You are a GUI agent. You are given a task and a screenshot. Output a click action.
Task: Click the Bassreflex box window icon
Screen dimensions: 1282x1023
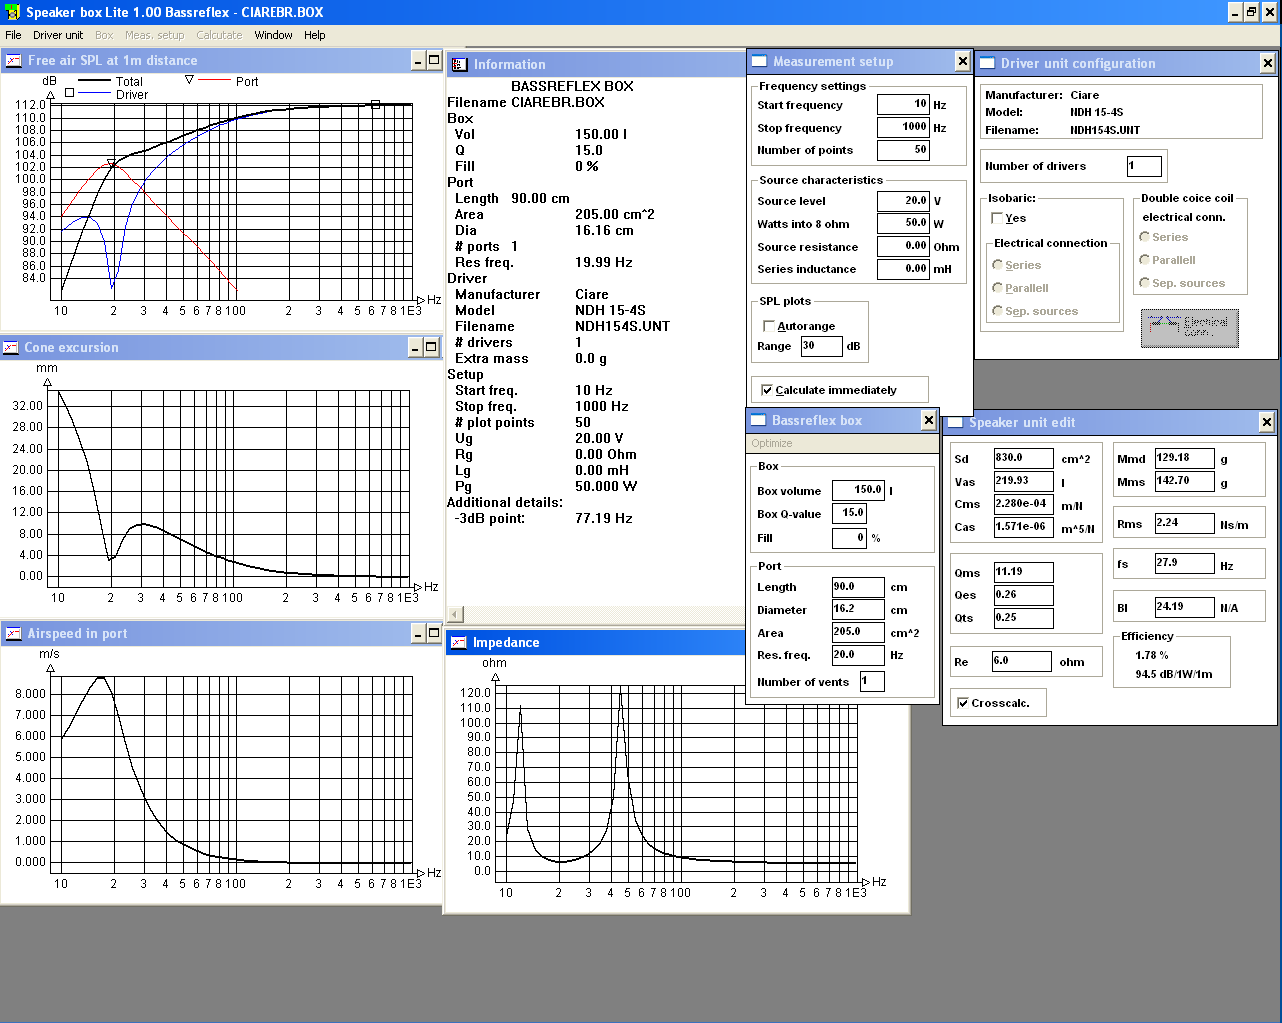[x=758, y=421]
